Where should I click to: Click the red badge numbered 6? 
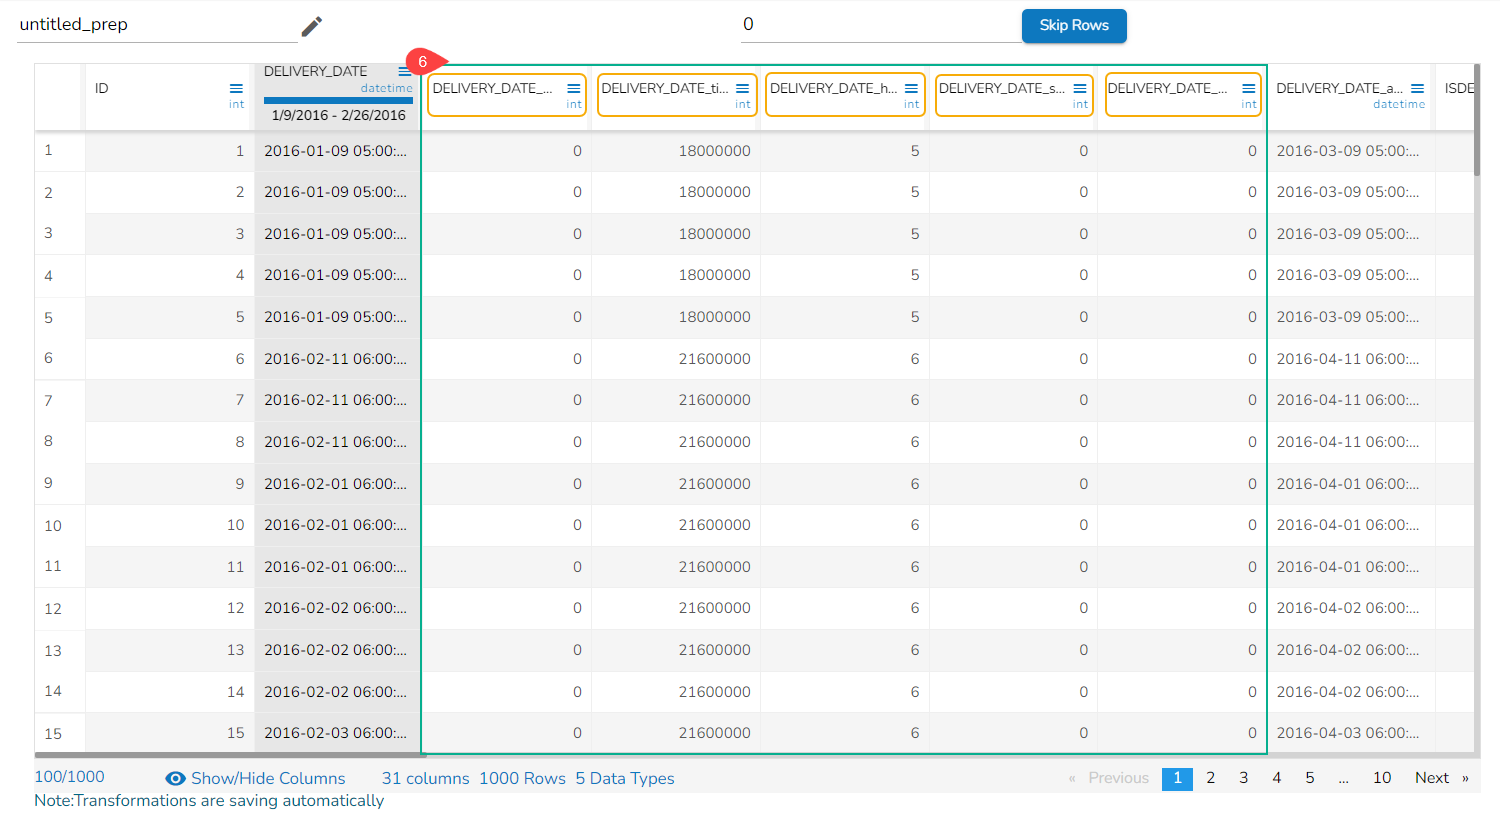point(423,62)
